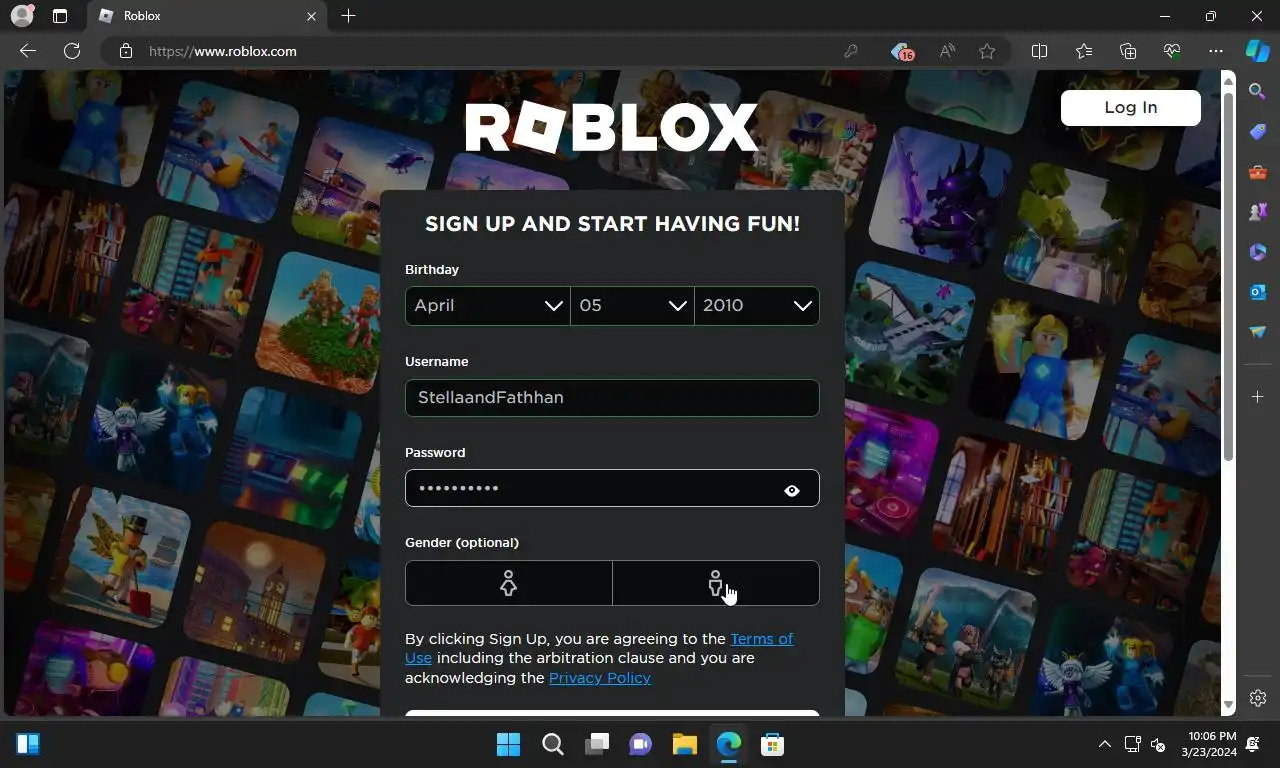The image size is (1280, 768).
Task: Open Microsoft 365 in the sidebar
Action: click(1258, 252)
